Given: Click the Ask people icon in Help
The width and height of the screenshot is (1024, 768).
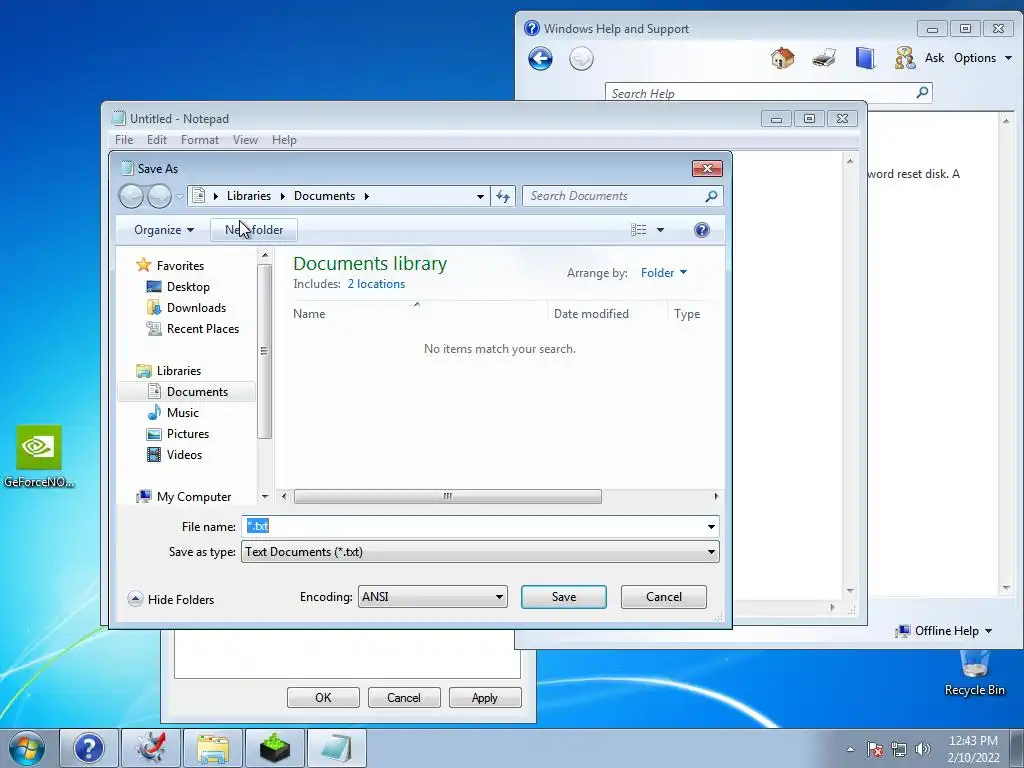Looking at the screenshot, I should tap(904, 58).
